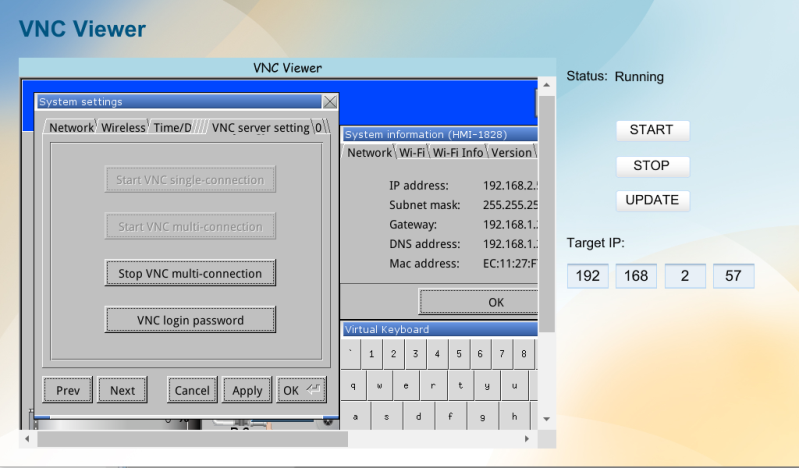Tap the a key on Virtual Keyboard
Image resolution: width=799 pixels, height=468 pixels.
[355, 417]
